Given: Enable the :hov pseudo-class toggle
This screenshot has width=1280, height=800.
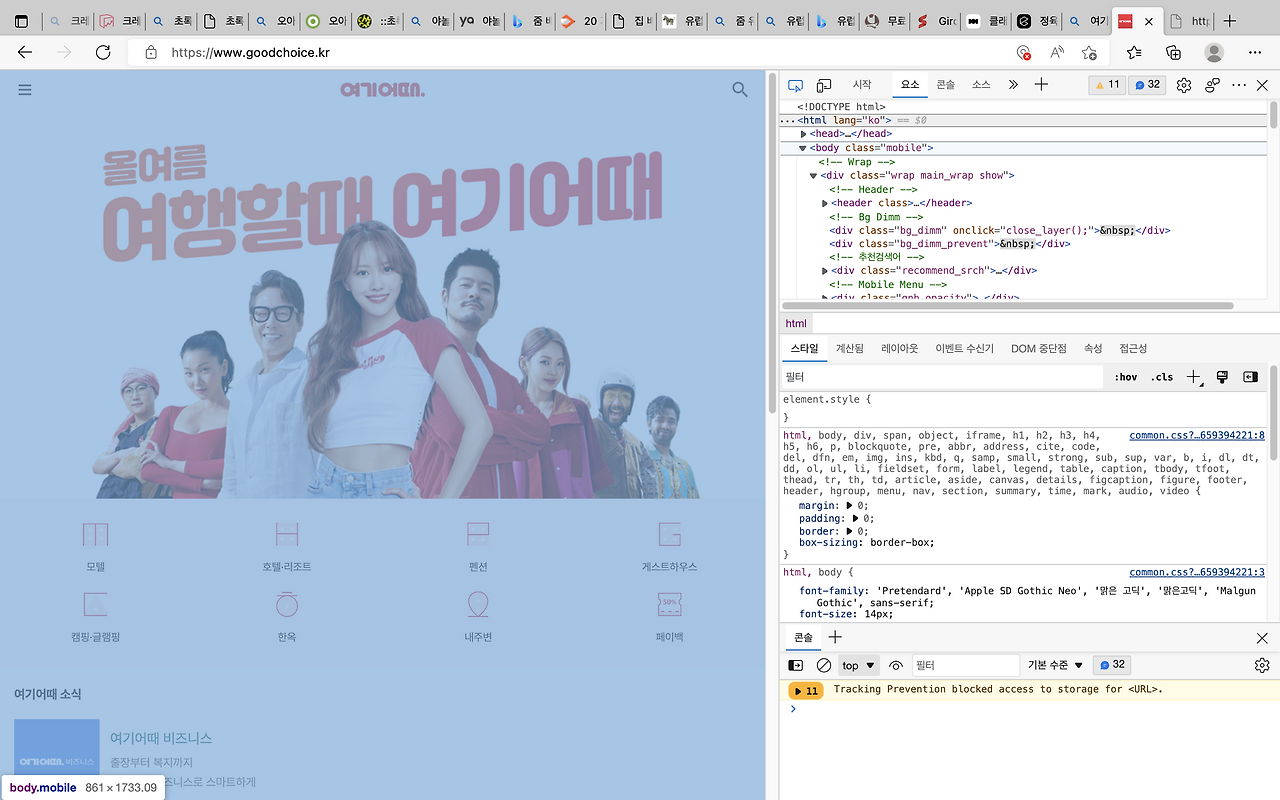Looking at the screenshot, I should point(1126,377).
